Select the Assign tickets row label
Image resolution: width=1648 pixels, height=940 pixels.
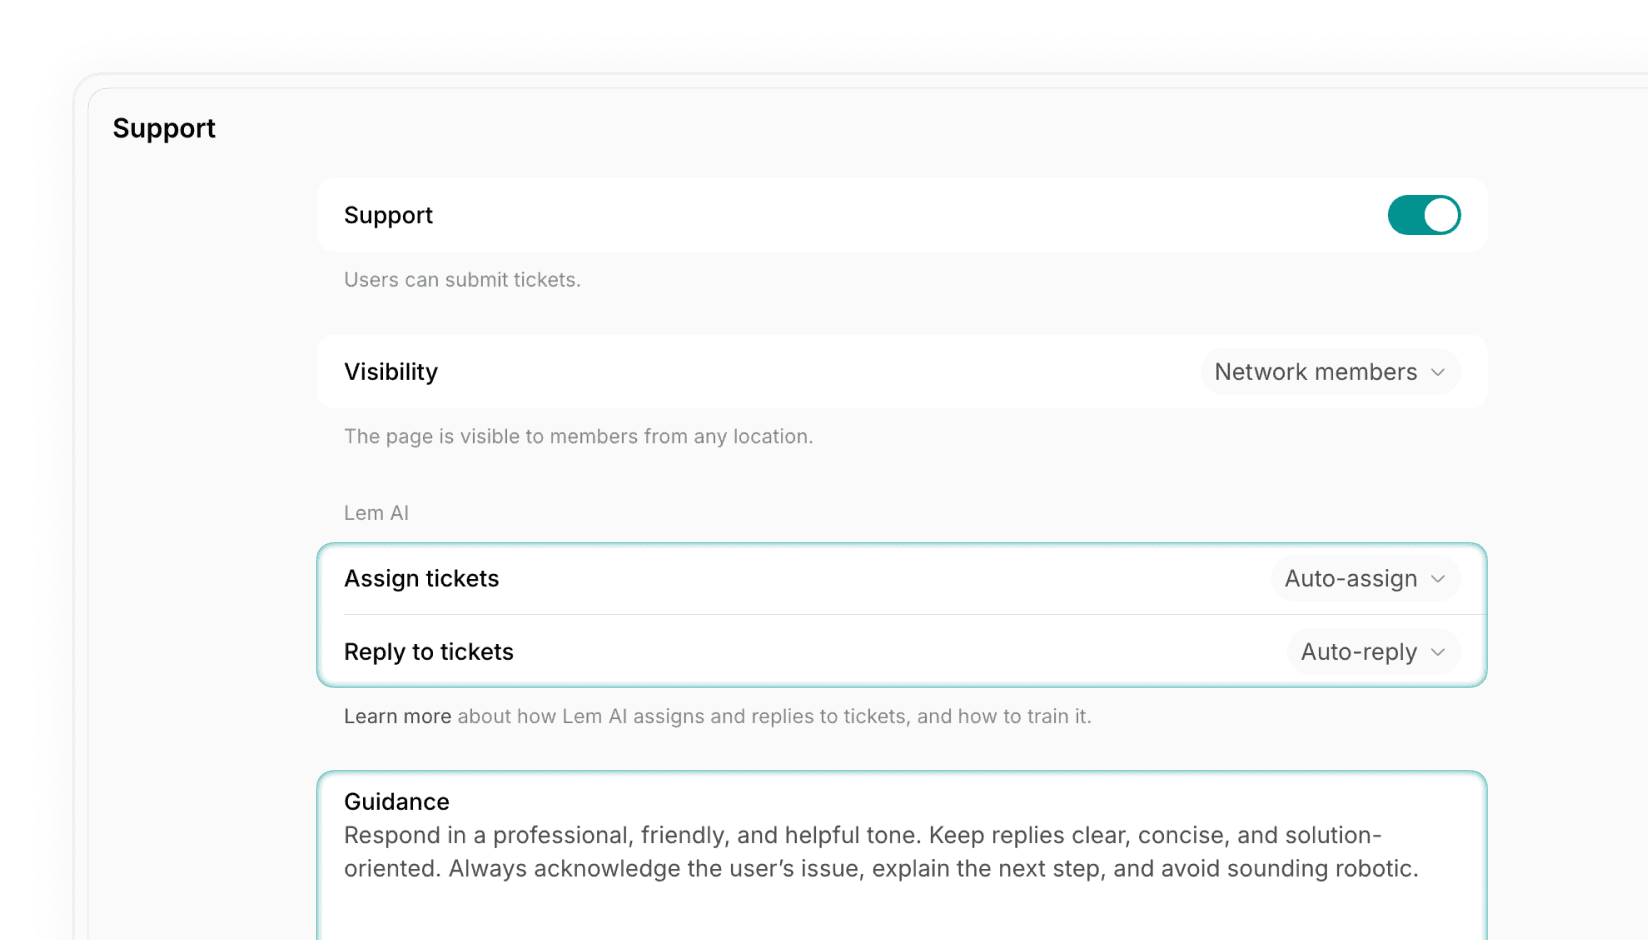pyautogui.click(x=421, y=579)
